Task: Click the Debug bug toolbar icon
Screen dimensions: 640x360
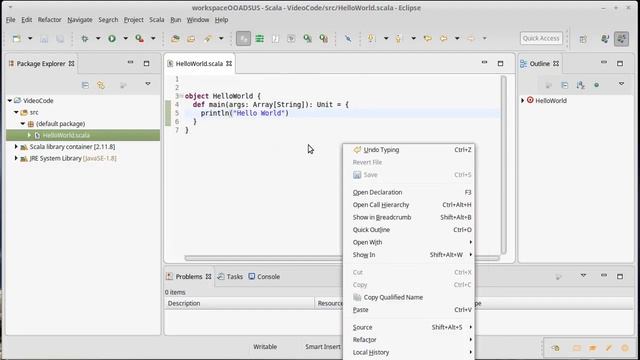Action: (84, 39)
